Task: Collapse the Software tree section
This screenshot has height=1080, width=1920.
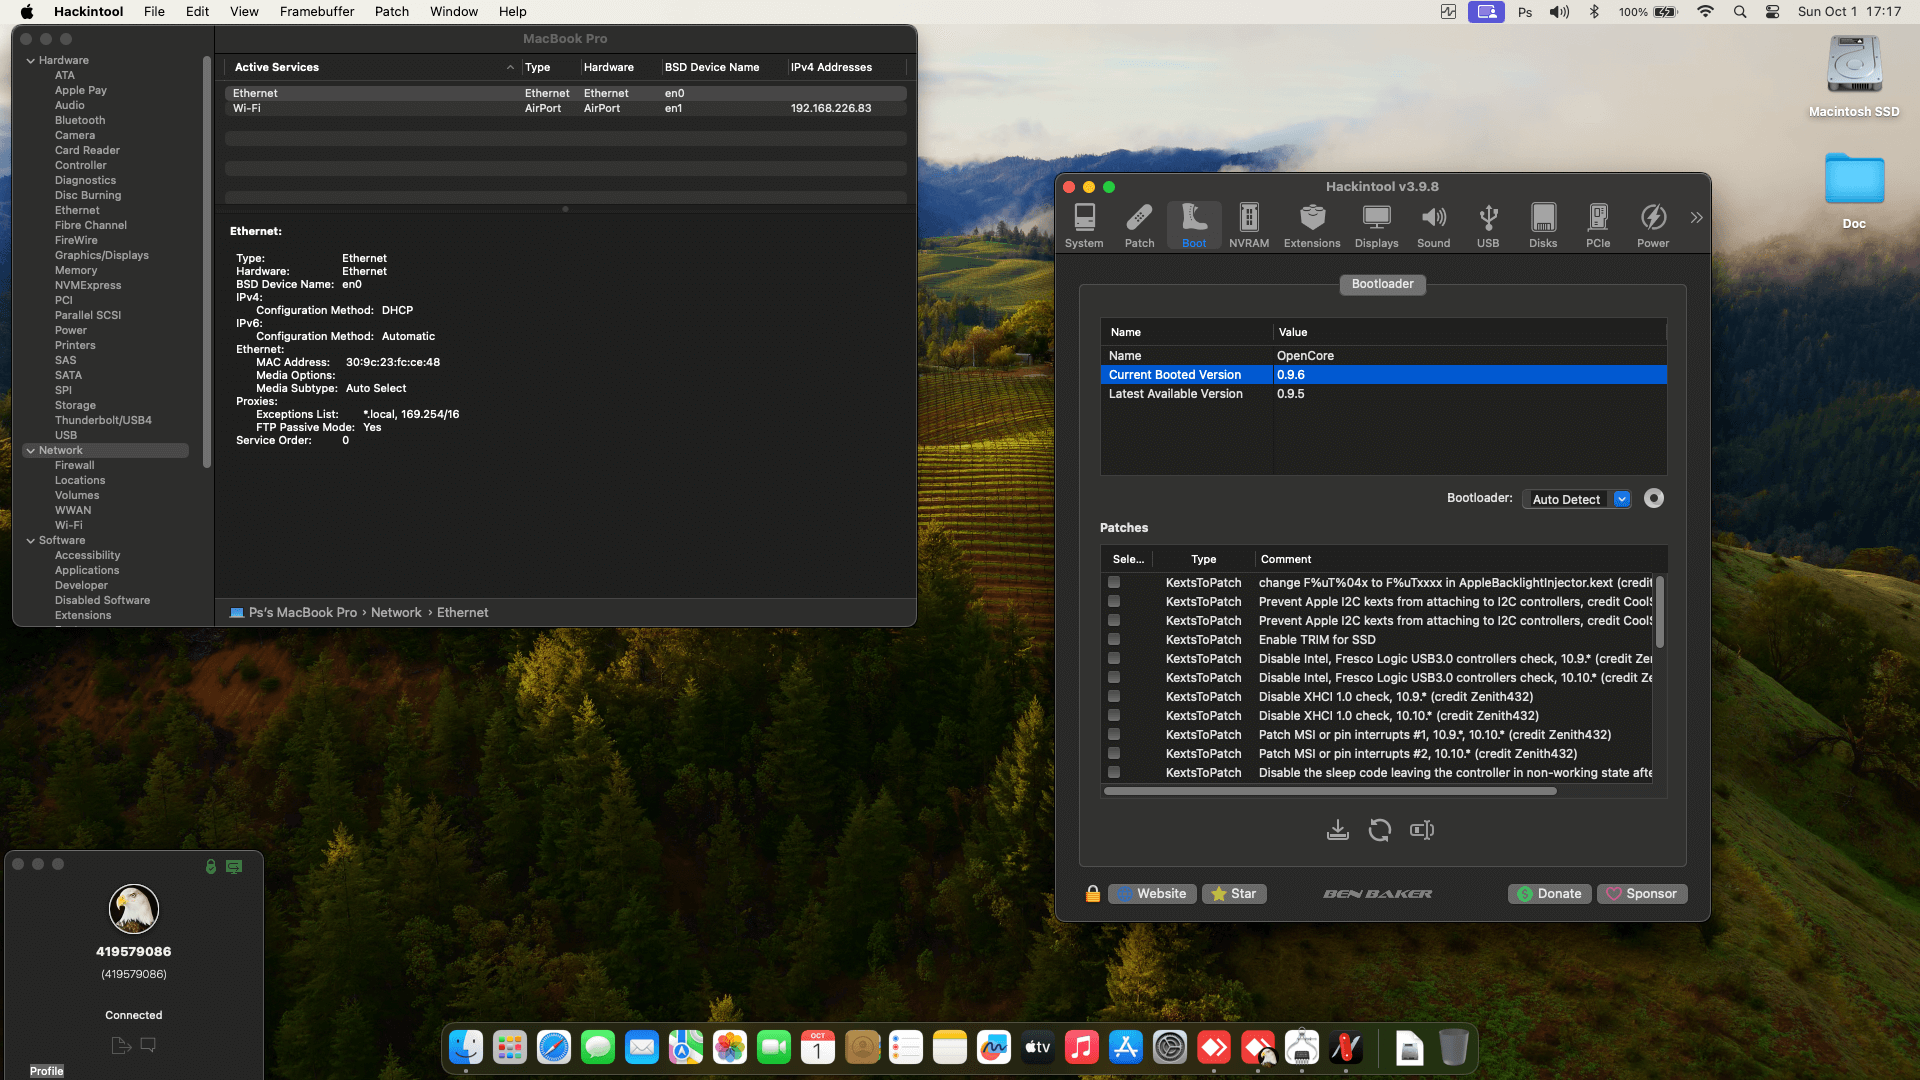Action: (31, 541)
